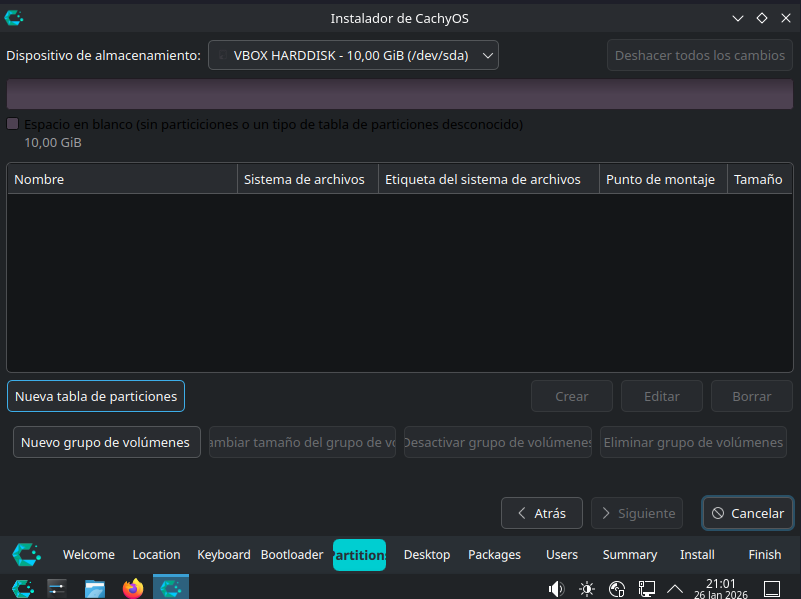The width and height of the screenshot is (801, 599).
Task: Open the CachyOS application launcher in the taskbar
Action: coord(22,588)
